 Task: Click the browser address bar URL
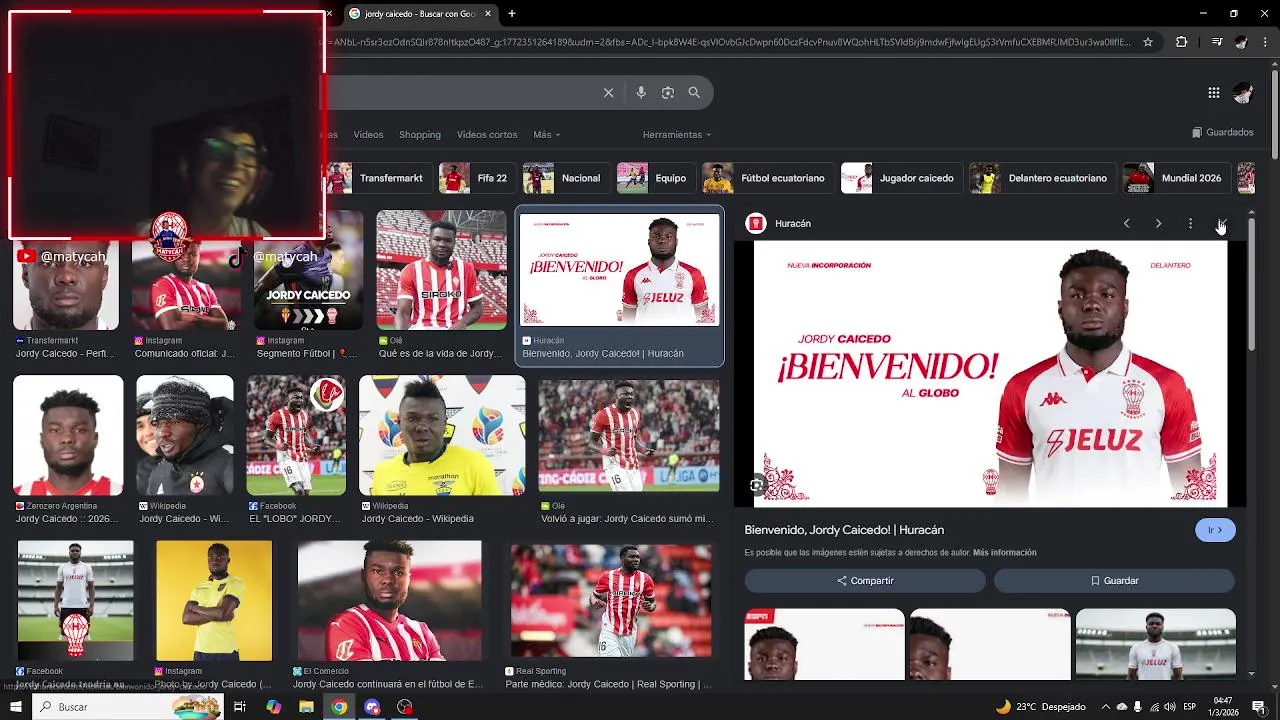pos(730,42)
